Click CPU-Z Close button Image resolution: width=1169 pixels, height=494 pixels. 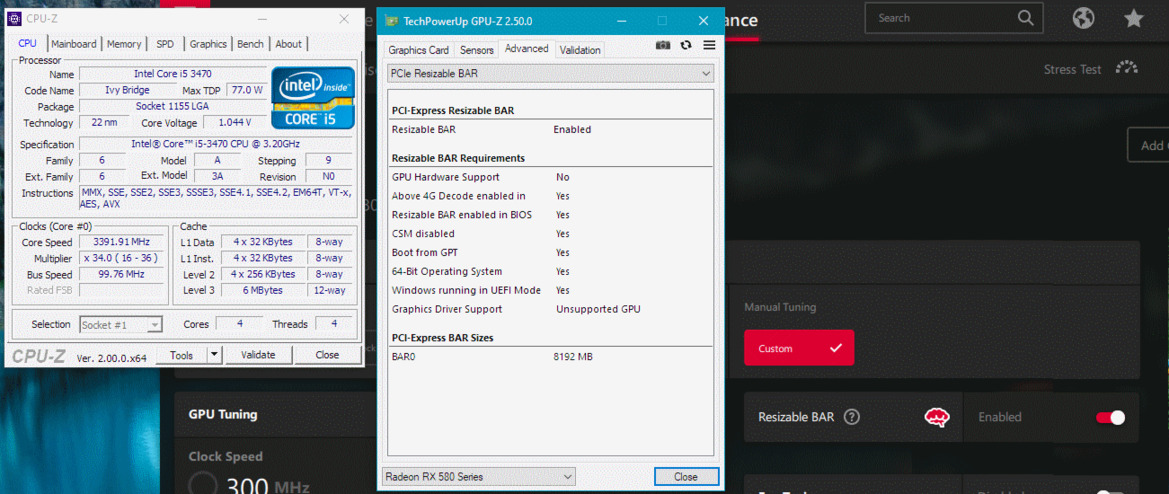[x=327, y=355]
